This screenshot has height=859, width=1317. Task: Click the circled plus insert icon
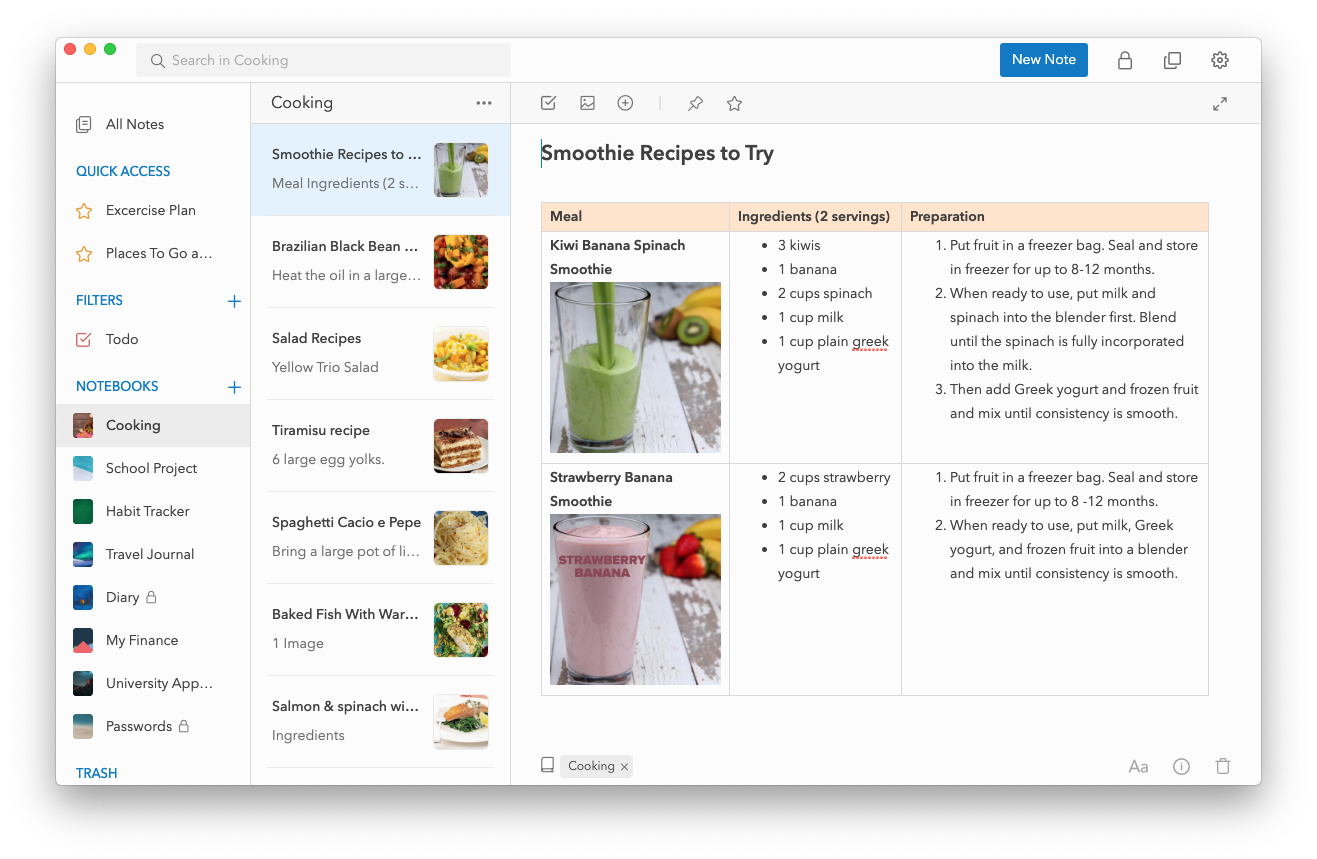625,103
